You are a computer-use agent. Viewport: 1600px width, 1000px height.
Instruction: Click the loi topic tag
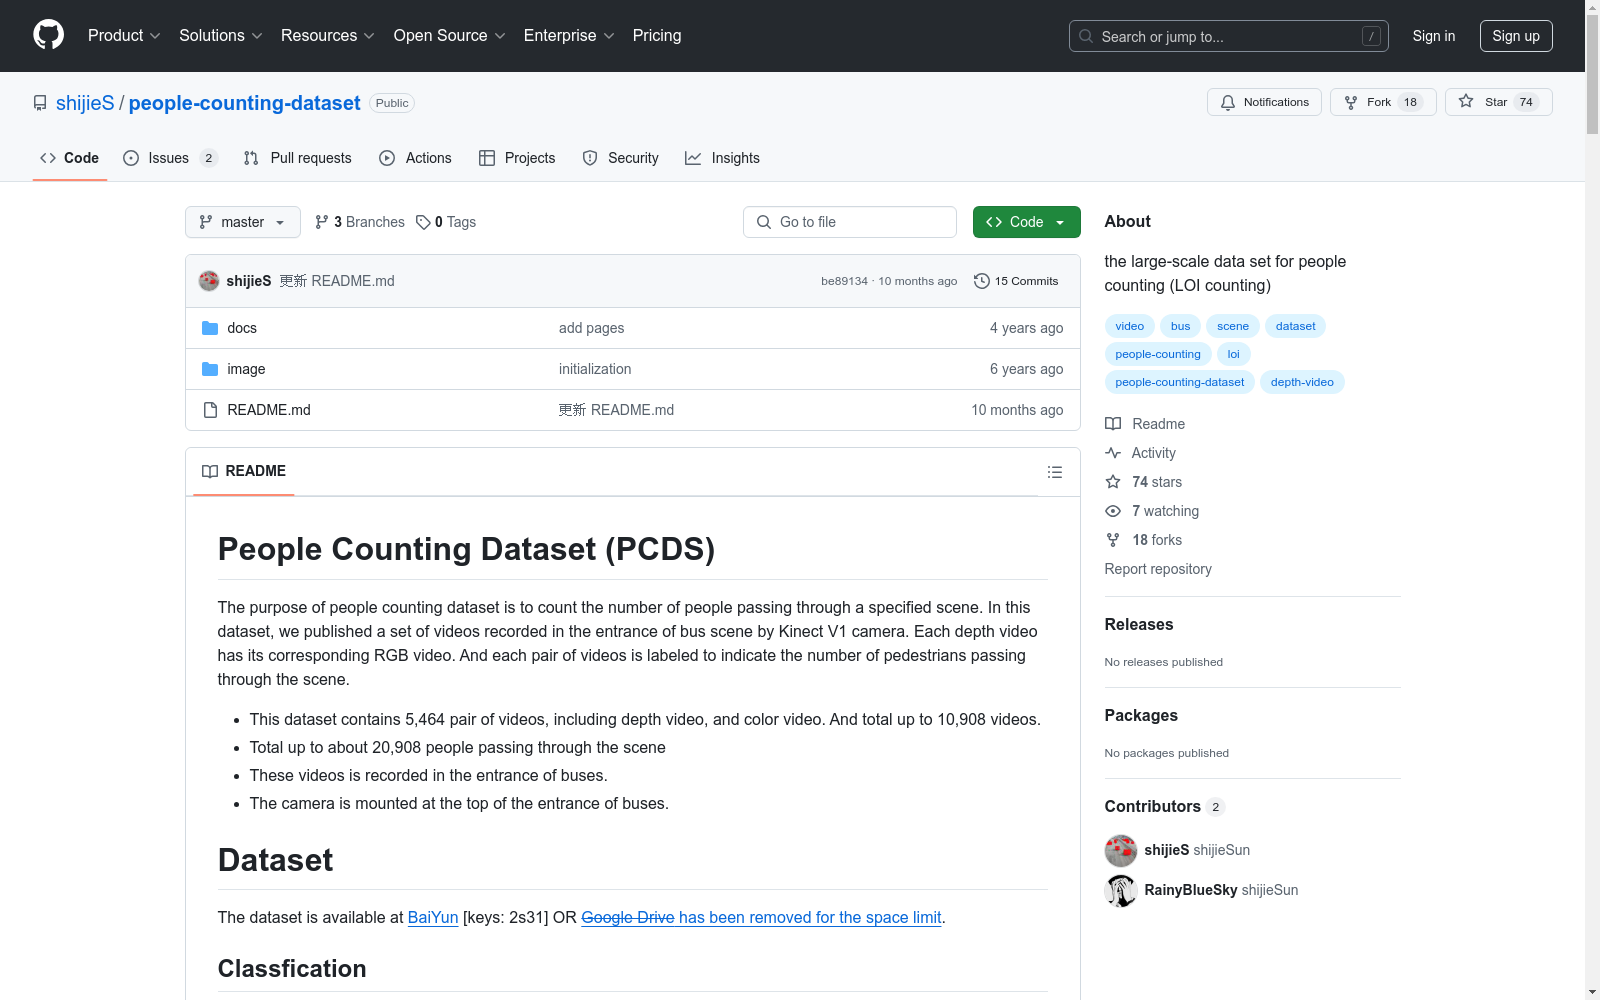[1234, 354]
